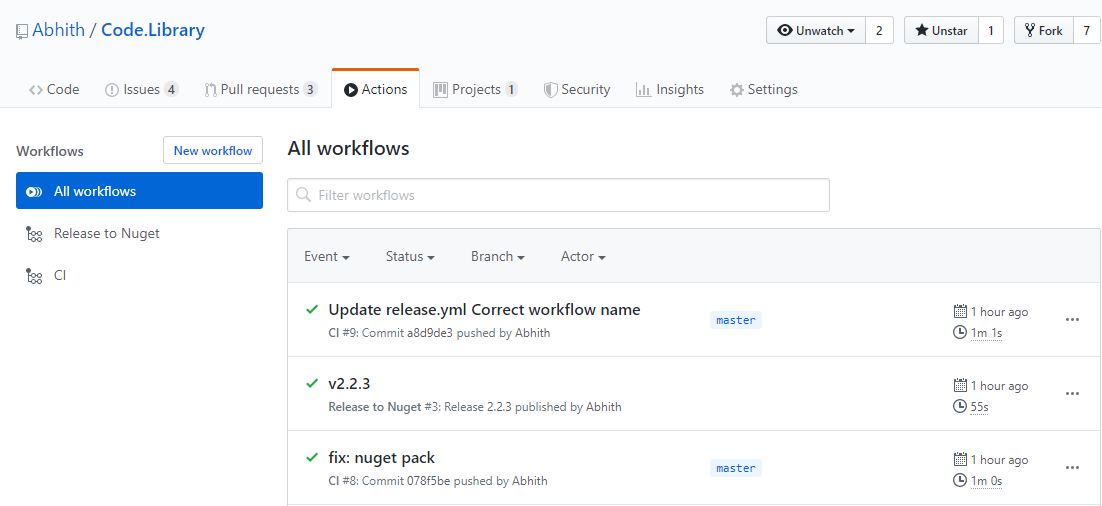Click the green checkmark beside v2.2.3

312,384
